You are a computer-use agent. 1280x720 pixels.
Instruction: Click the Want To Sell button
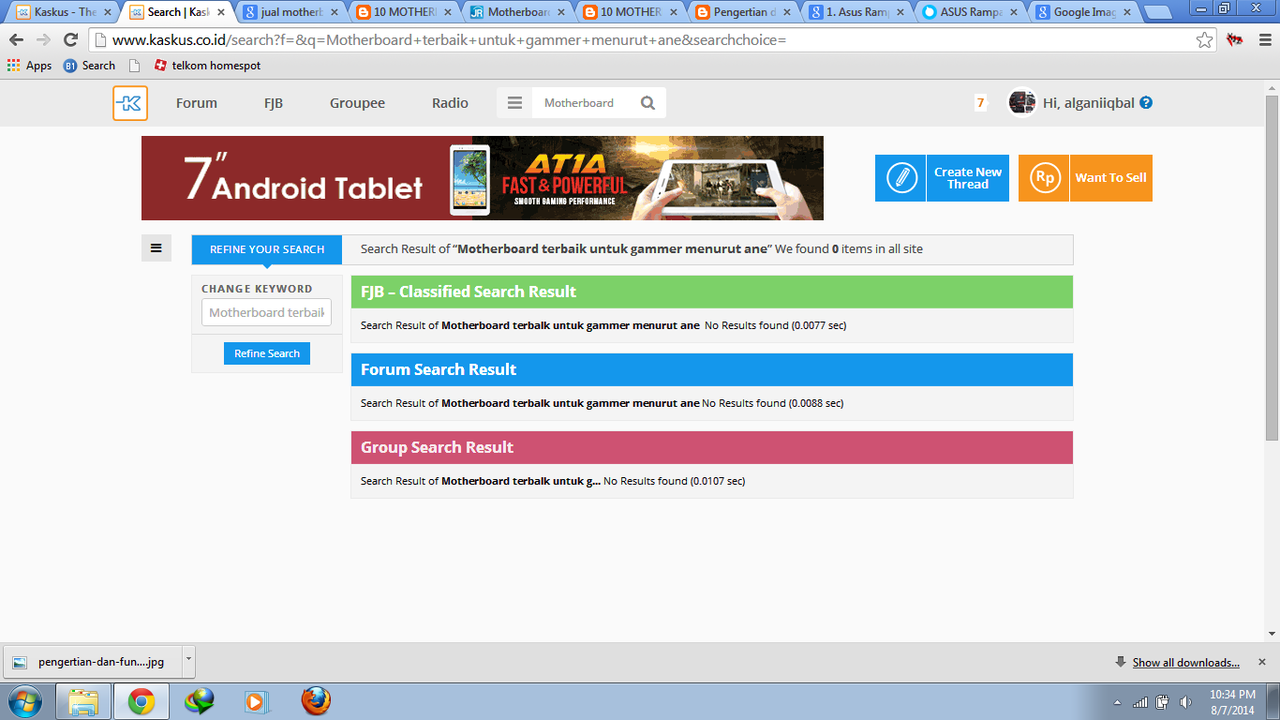(x=1085, y=178)
